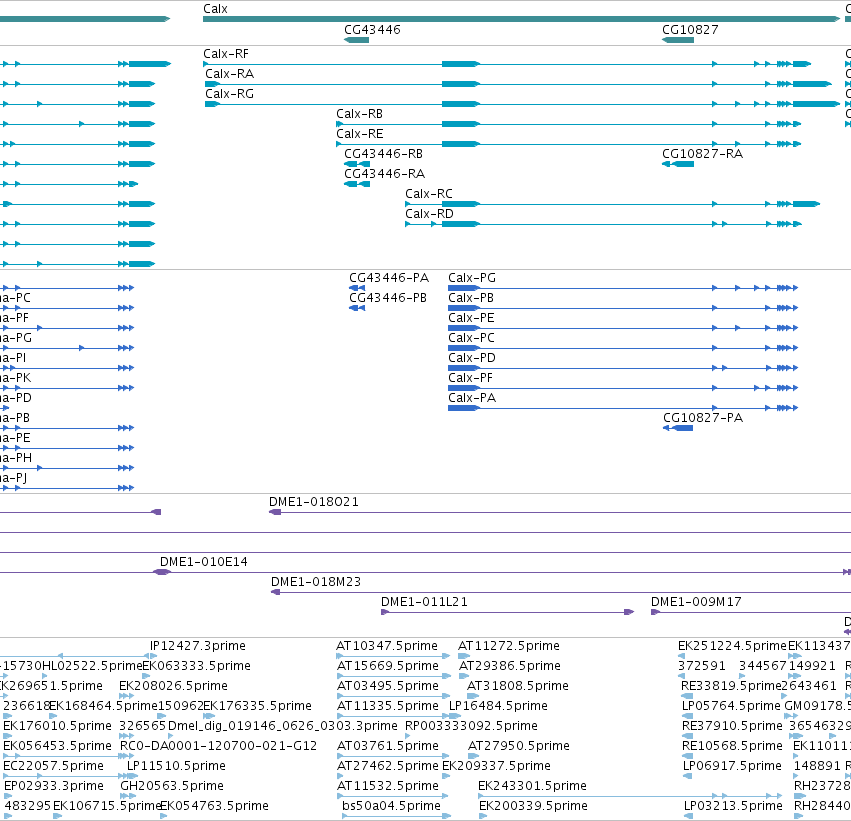Screen dimensions: 851x821
Task: Select the Calx-PA protein feature
Action: click(623, 408)
